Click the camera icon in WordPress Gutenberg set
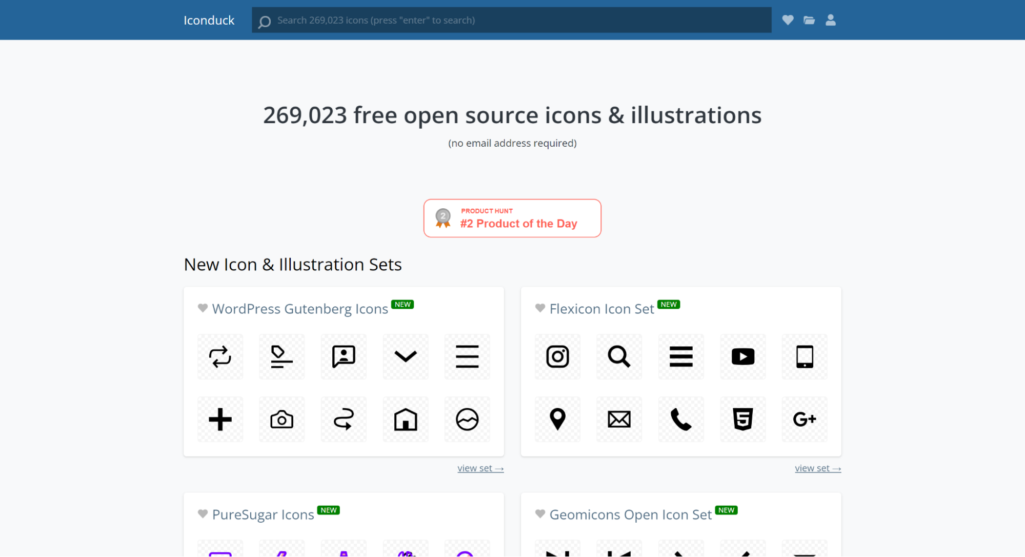The width and height of the screenshot is (1025, 557). 282,419
